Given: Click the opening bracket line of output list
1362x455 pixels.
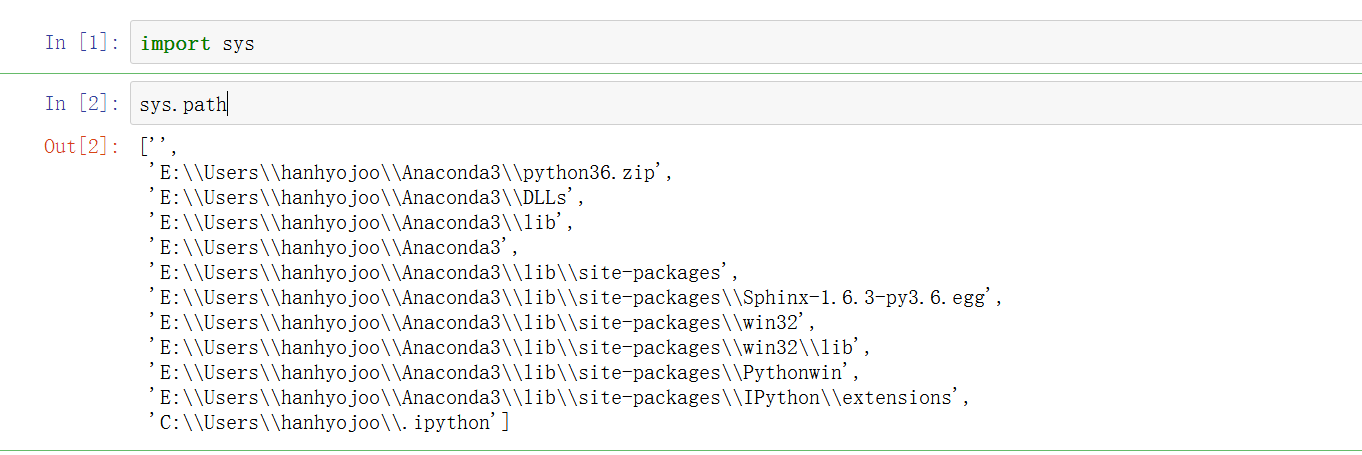Looking at the screenshot, I should point(159,148).
